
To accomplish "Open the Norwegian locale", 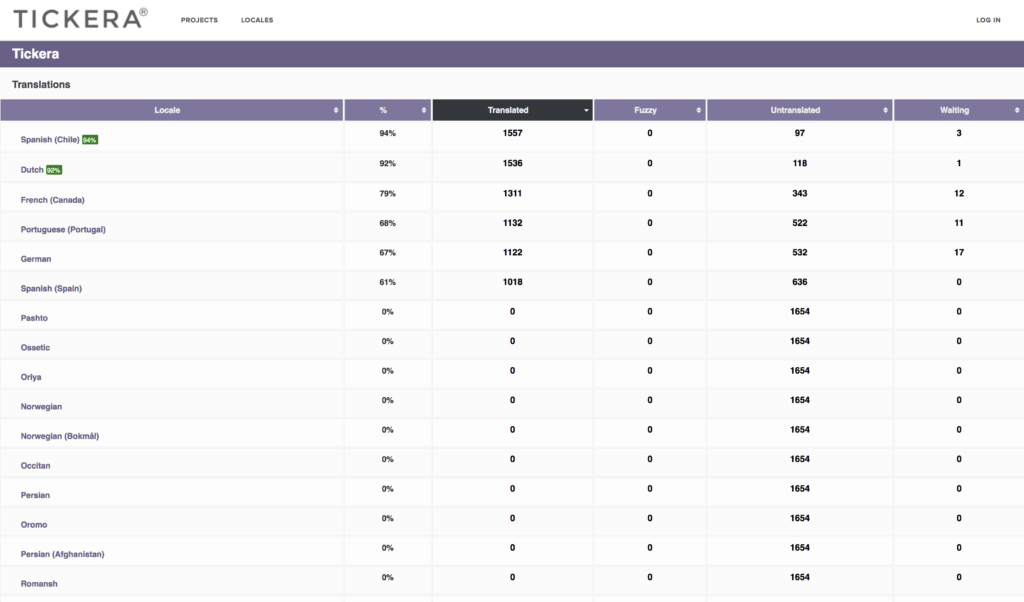I will click(41, 406).
